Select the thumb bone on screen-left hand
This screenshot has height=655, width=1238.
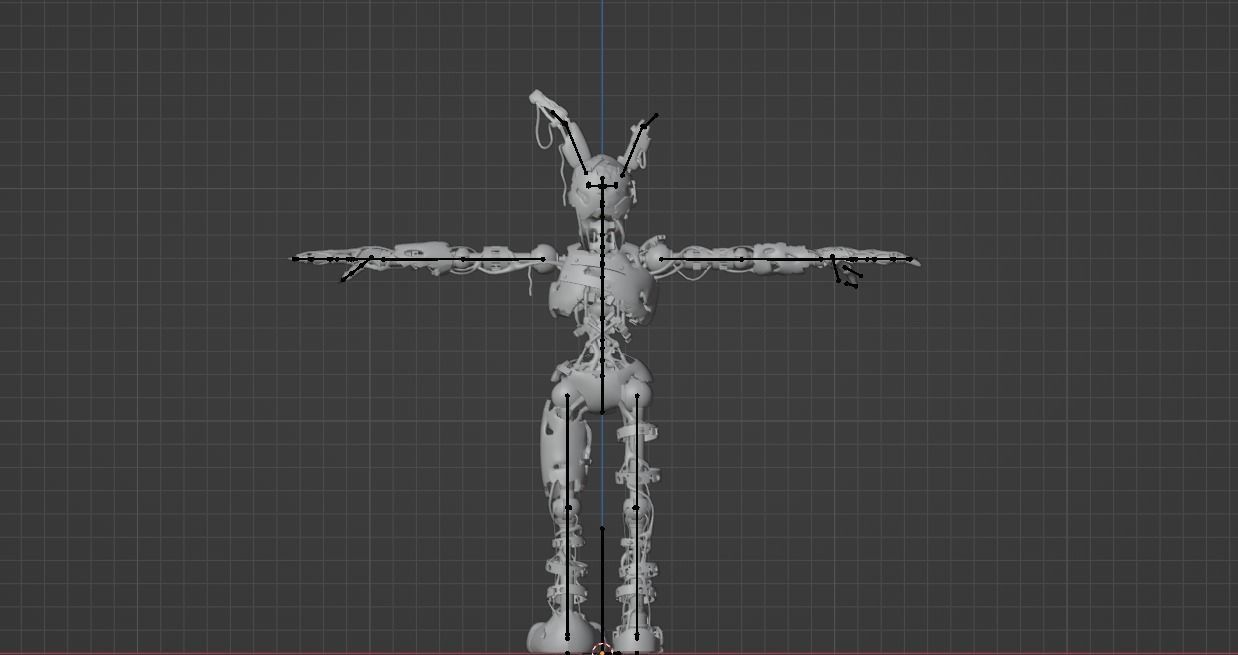click(357, 269)
